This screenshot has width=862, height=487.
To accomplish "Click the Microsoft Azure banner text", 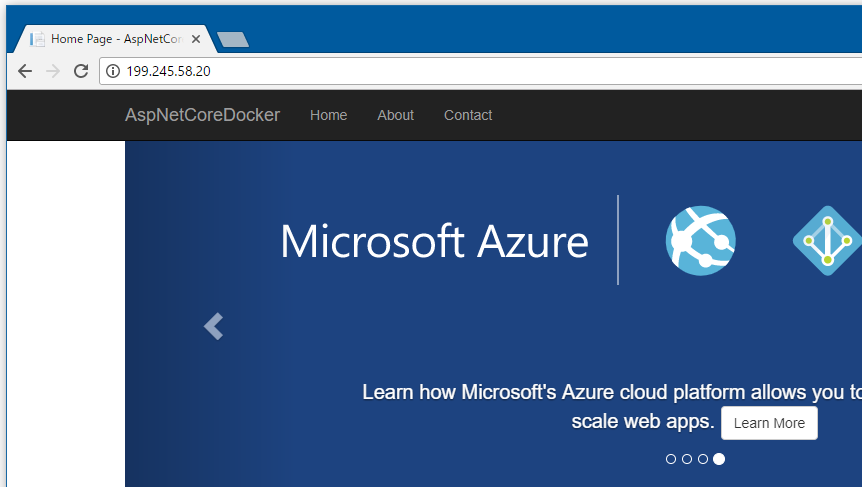I will [x=434, y=241].
